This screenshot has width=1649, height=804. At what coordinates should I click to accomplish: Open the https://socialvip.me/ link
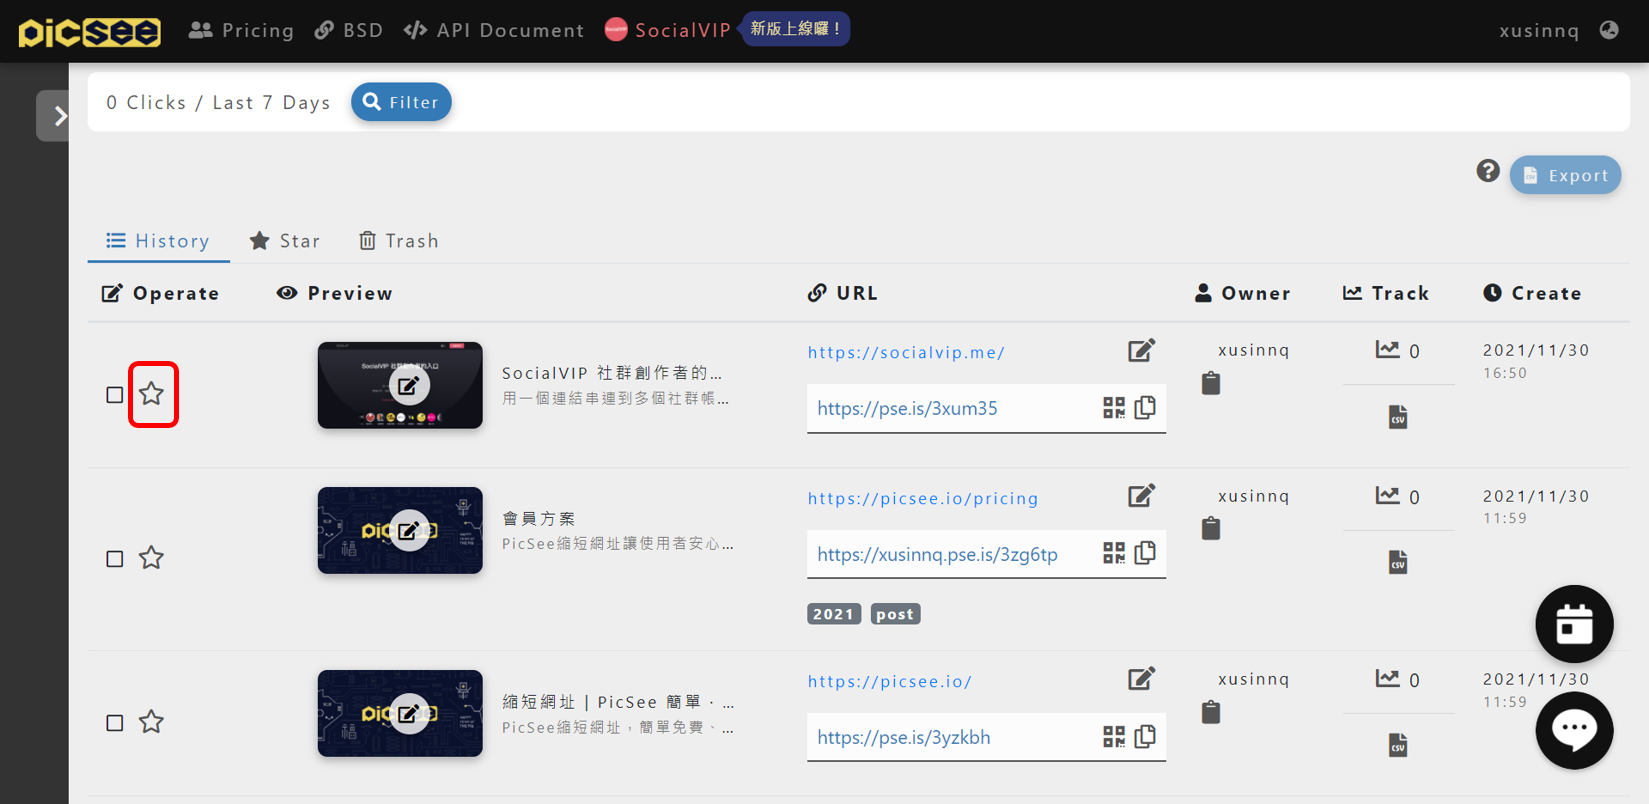[906, 352]
